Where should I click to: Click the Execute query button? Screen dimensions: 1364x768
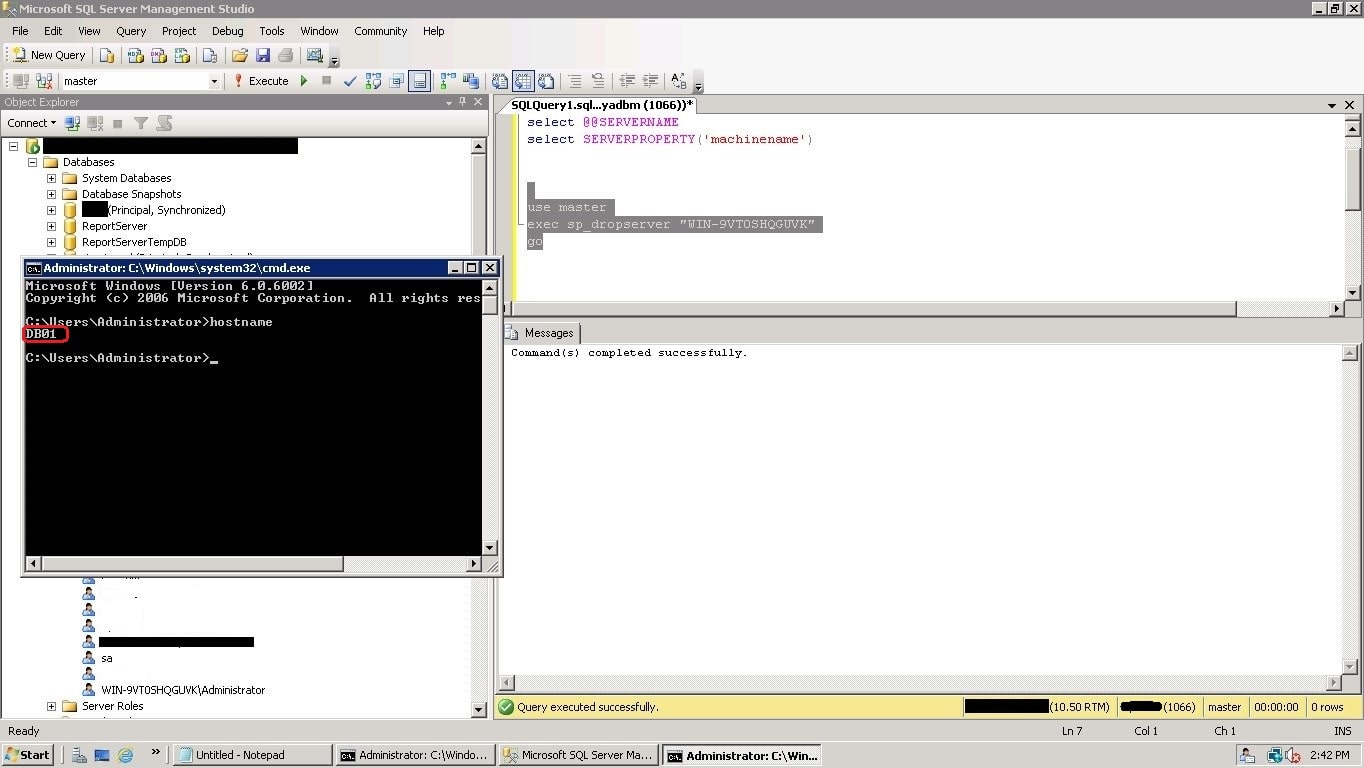pos(261,81)
